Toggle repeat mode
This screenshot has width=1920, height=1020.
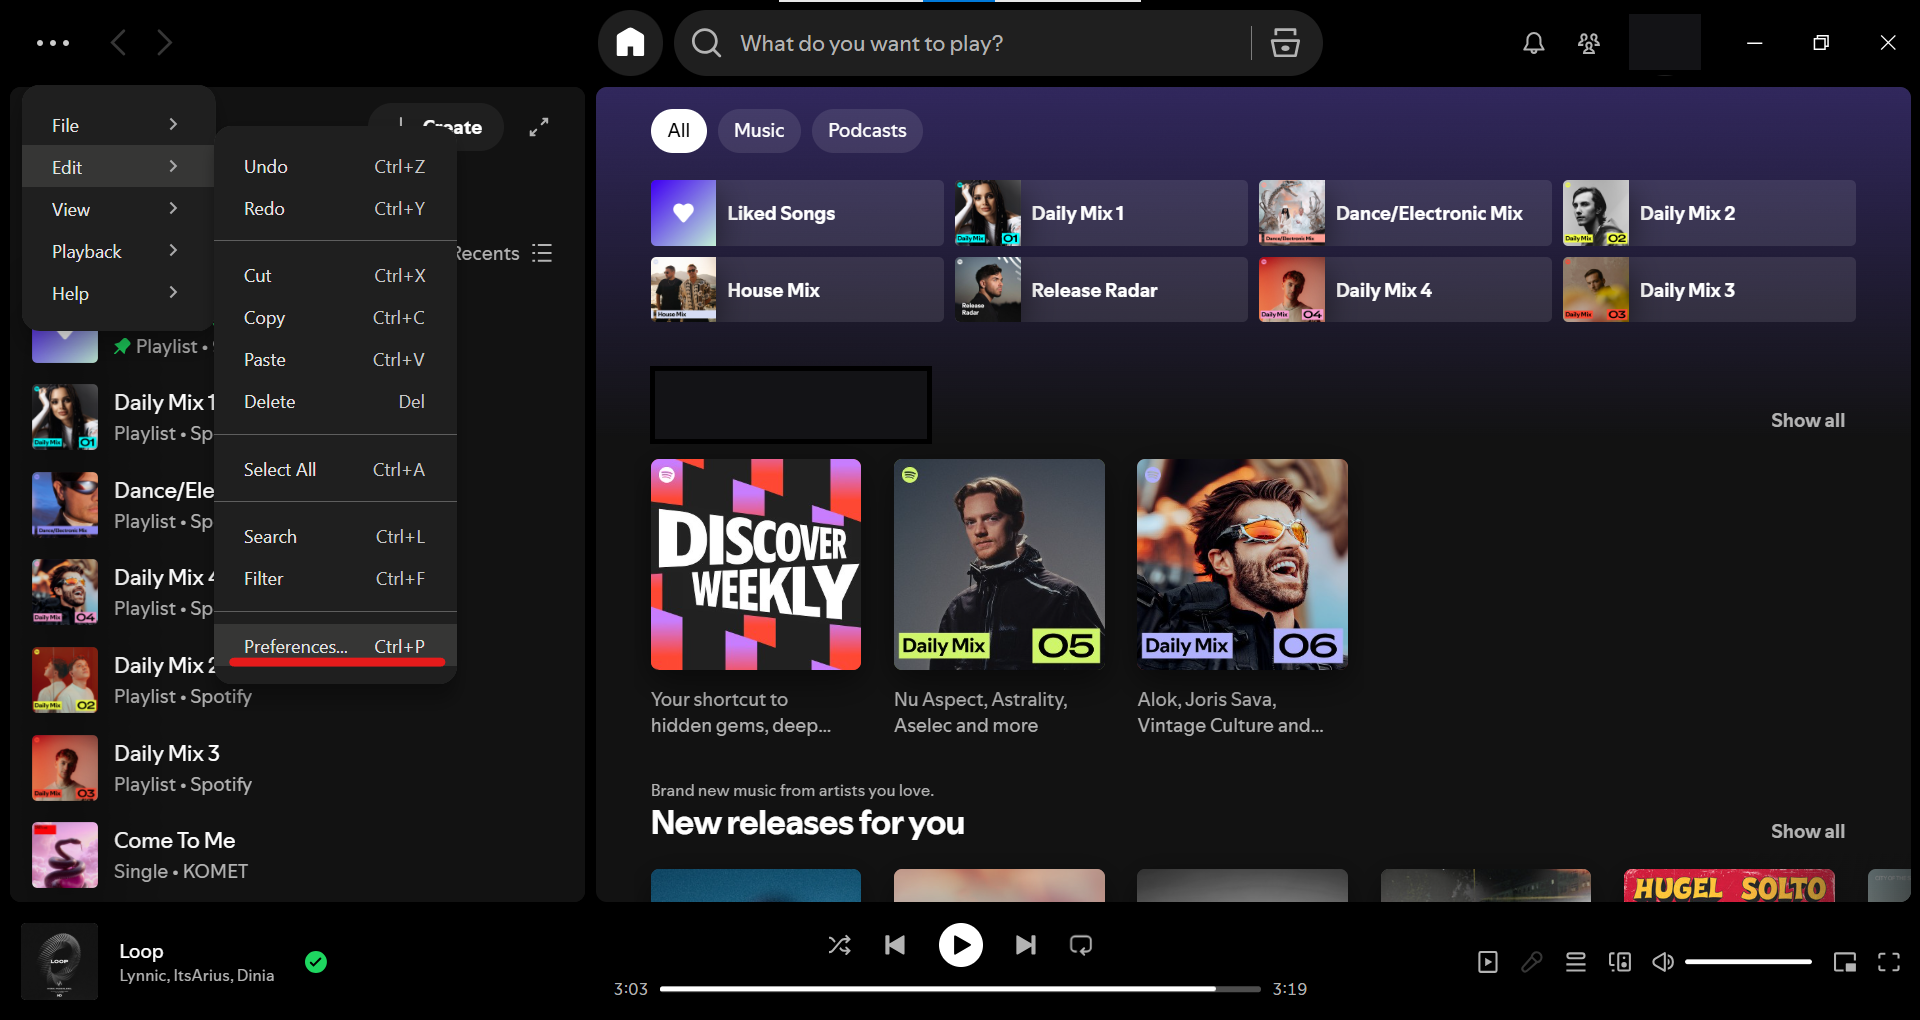pyautogui.click(x=1081, y=945)
